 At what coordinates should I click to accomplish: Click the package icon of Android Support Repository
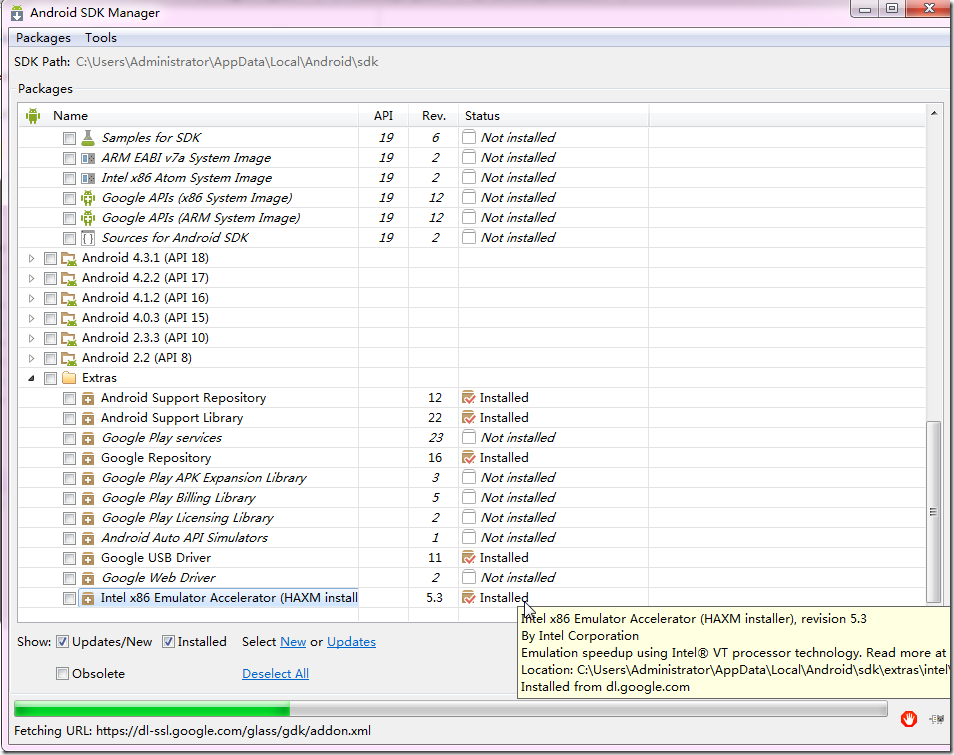point(88,398)
